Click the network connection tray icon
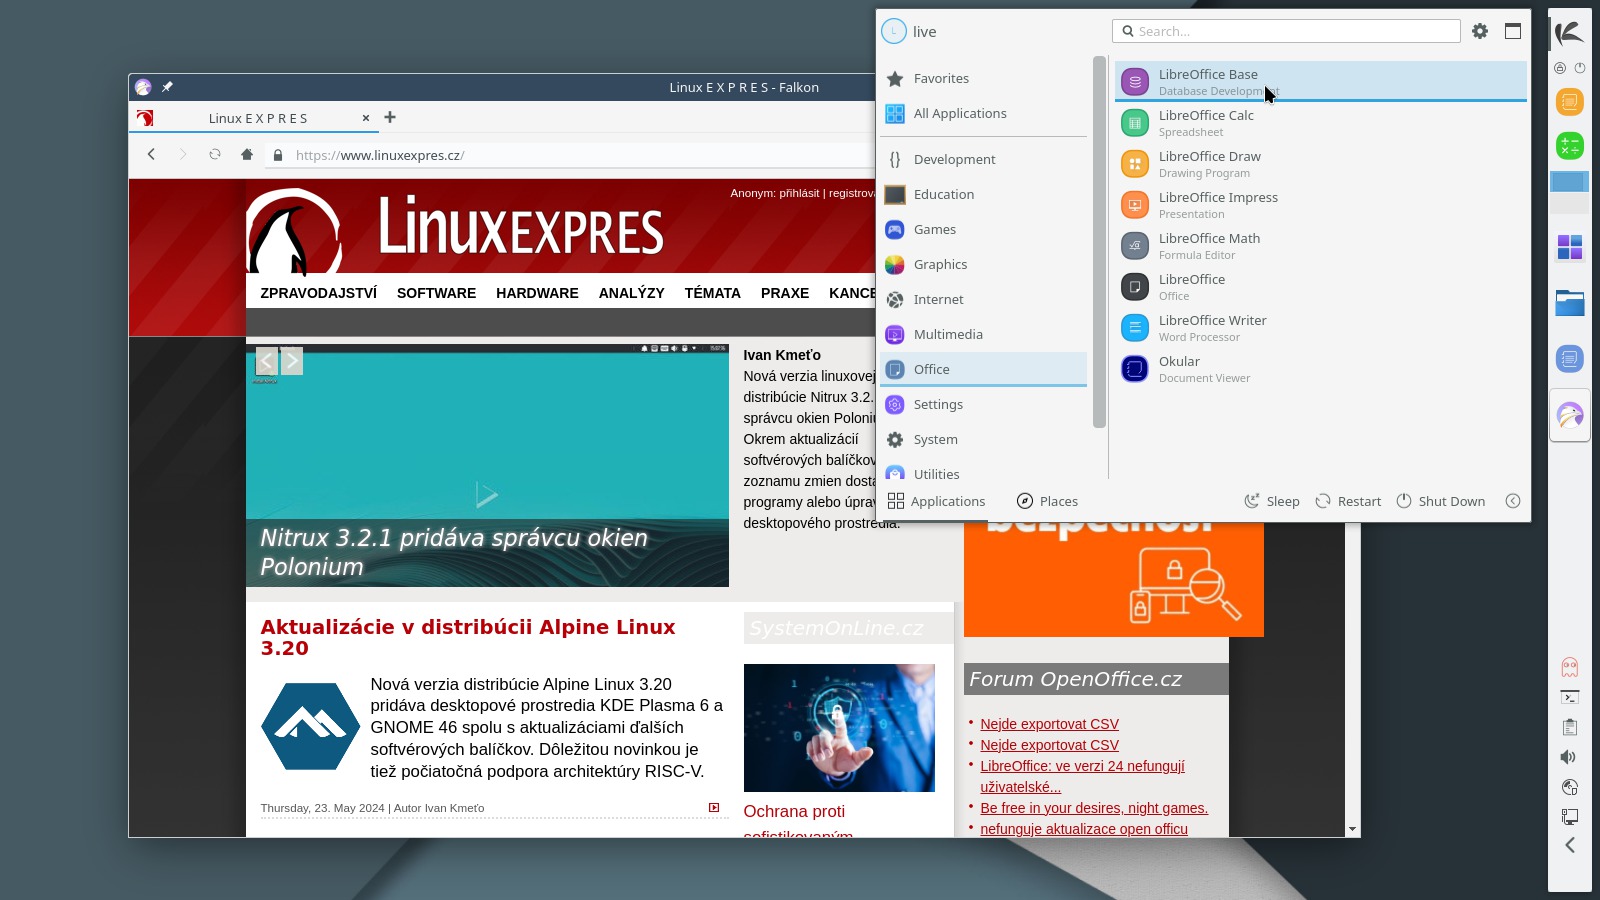Screen dimensions: 1600x900 click(1570, 817)
